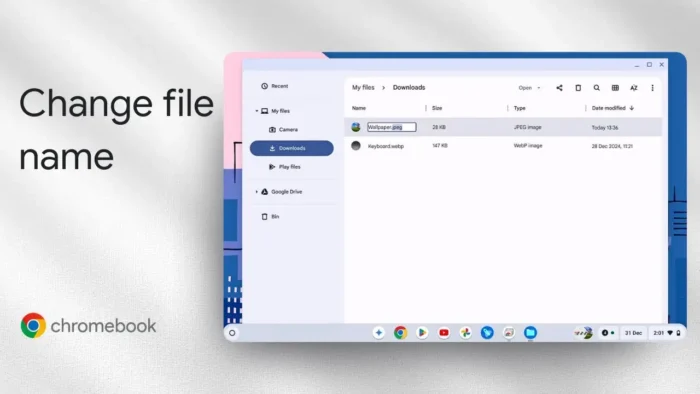This screenshot has height=394, width=700.
Task: Launch Google Photos from the shelf
Action: click(466, 333)
